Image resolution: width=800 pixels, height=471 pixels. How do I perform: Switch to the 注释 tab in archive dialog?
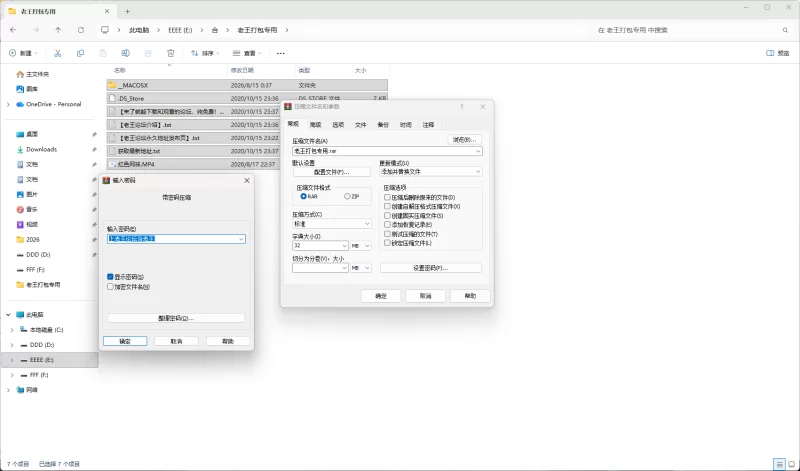(429, 125)
